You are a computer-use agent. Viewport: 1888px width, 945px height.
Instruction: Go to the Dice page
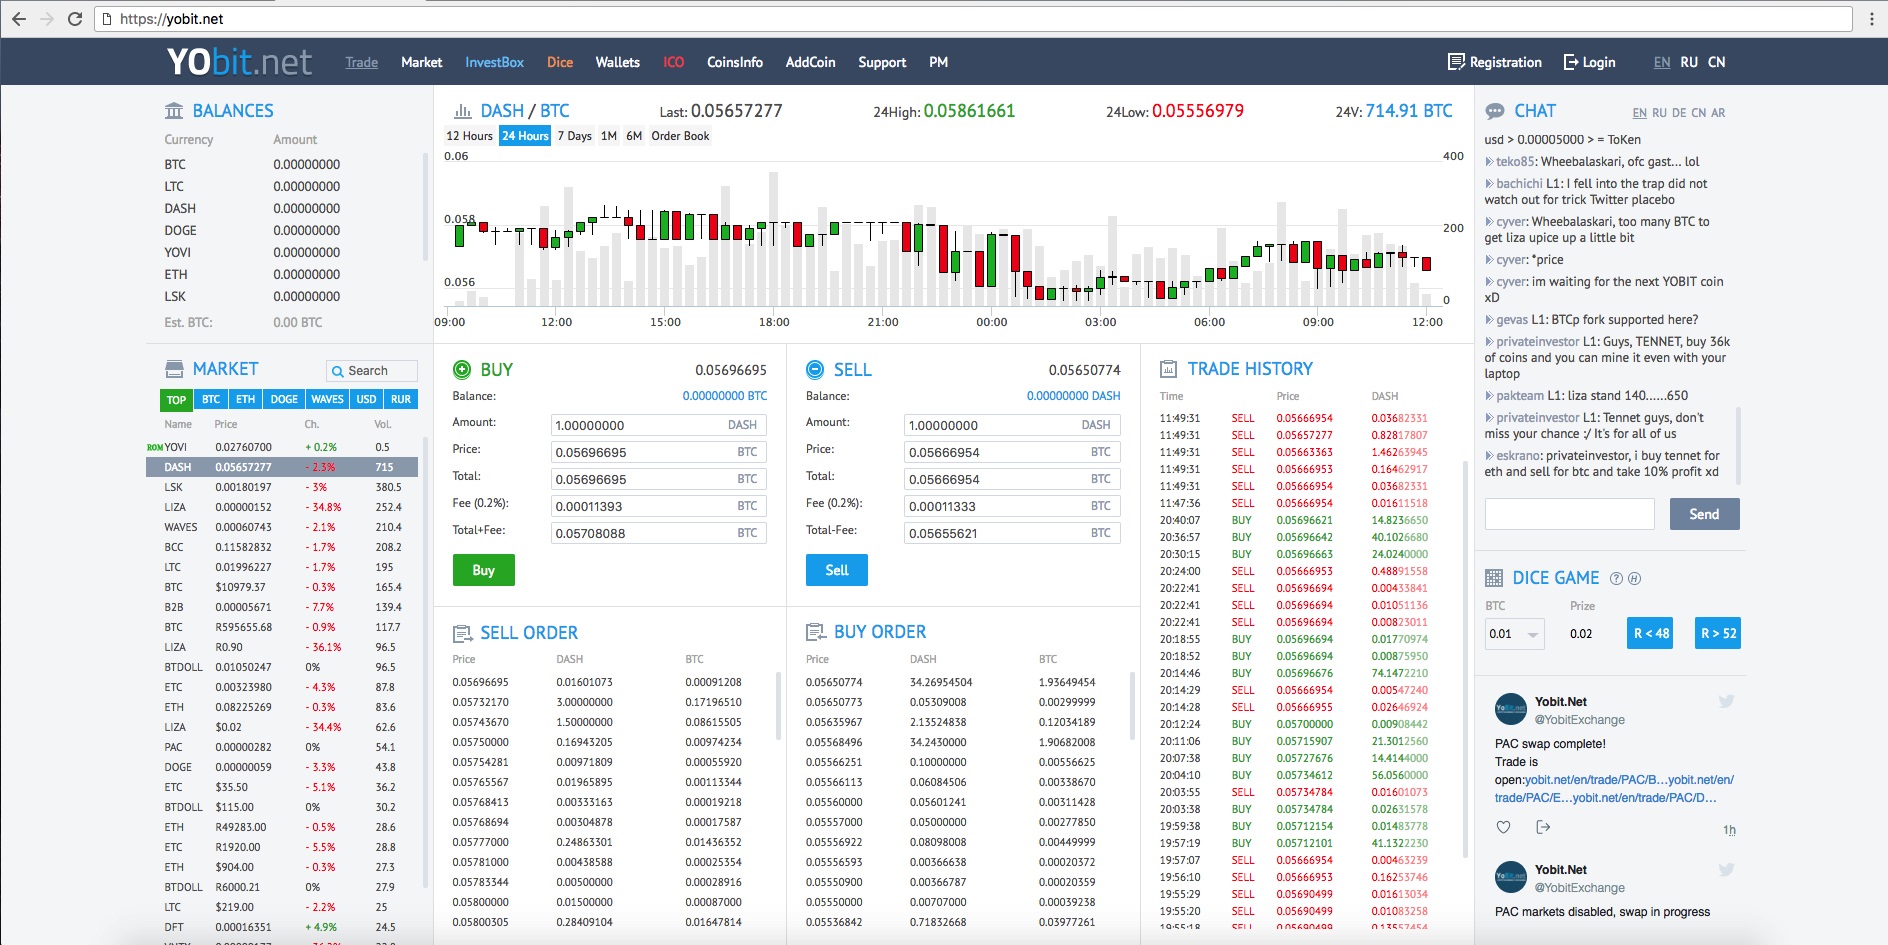[560, 62]
